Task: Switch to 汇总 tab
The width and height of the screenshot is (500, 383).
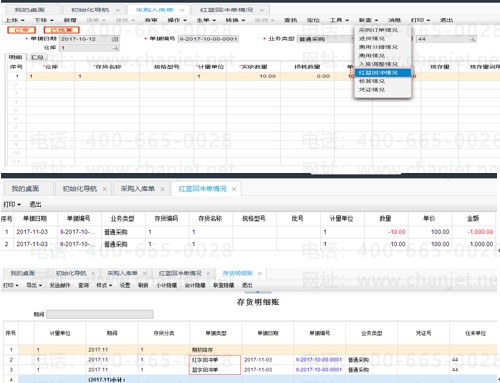Action: point(37,57)
